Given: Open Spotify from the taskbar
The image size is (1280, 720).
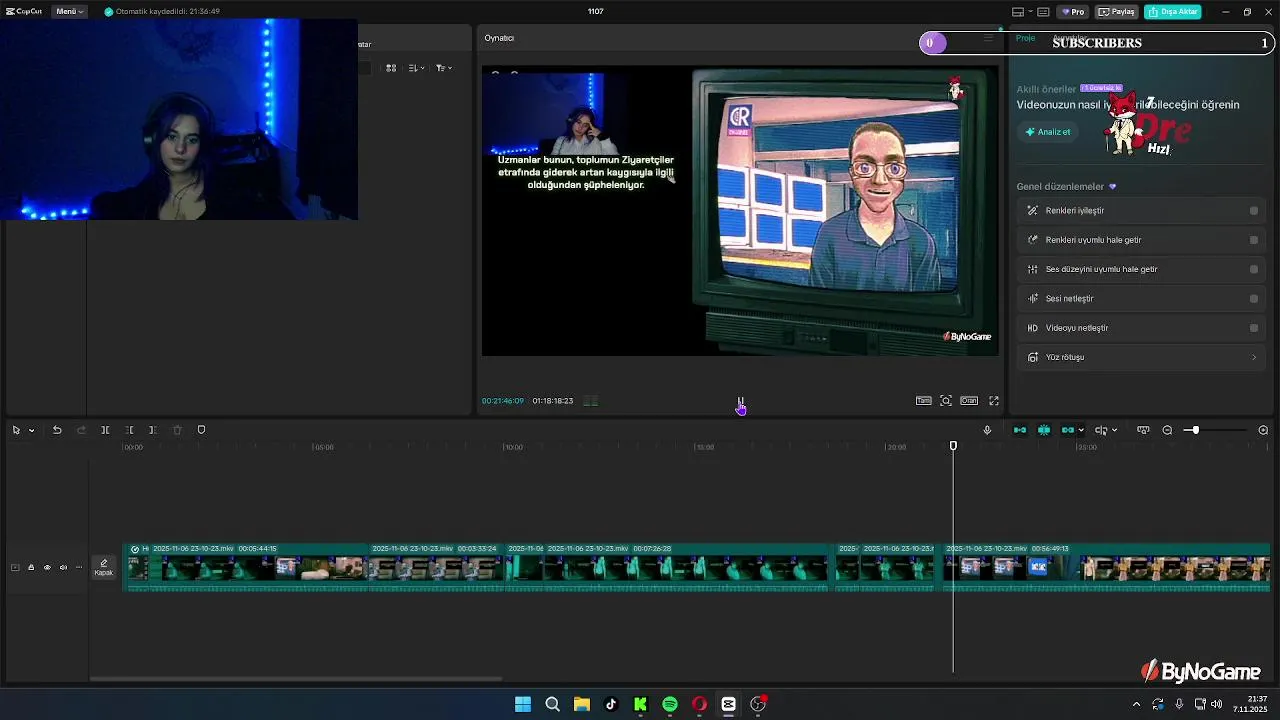Looking at the screenshot, I should tap(670, 704).
